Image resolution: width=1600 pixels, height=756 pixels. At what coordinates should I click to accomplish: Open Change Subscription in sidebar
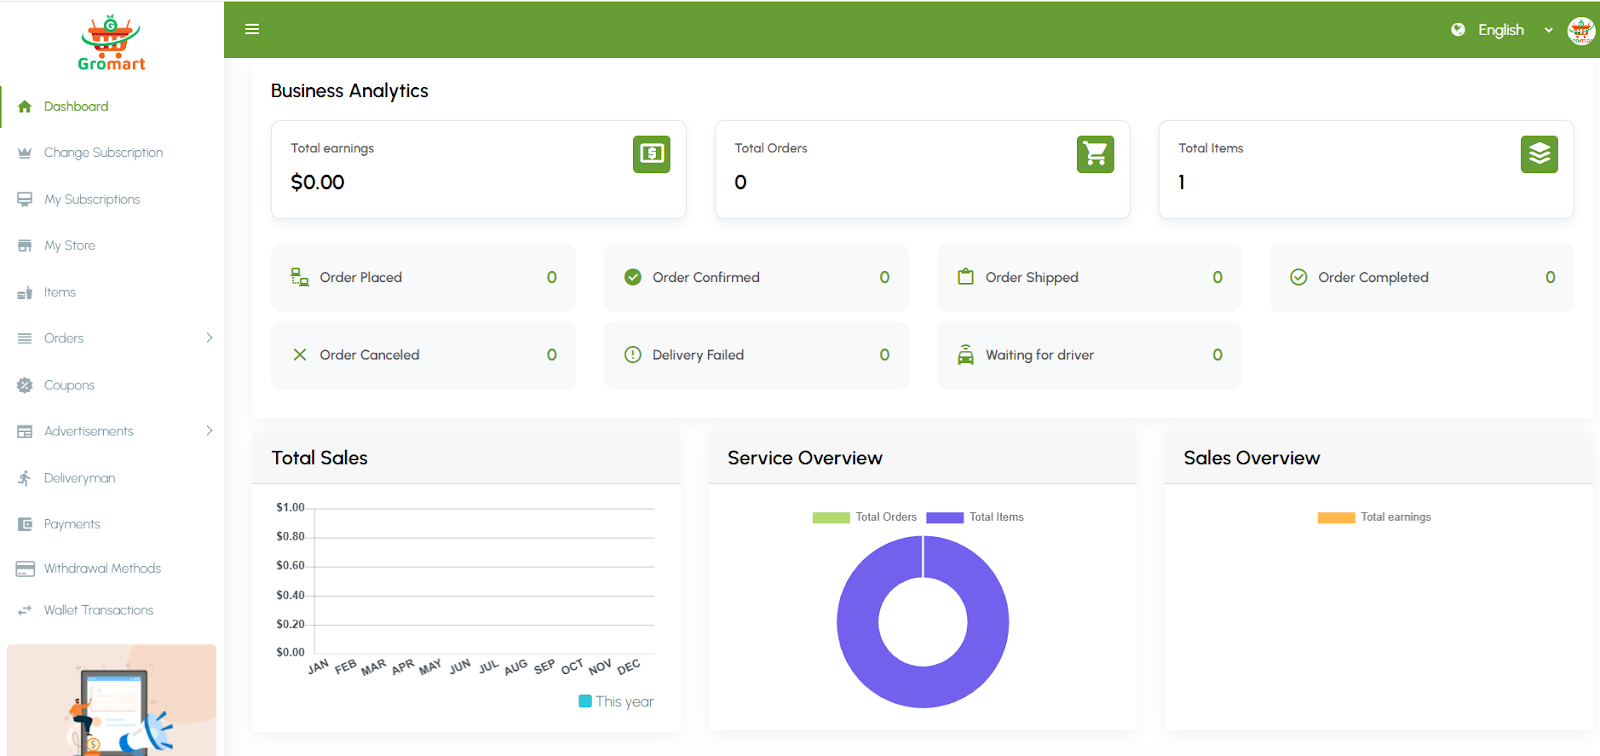103,153
